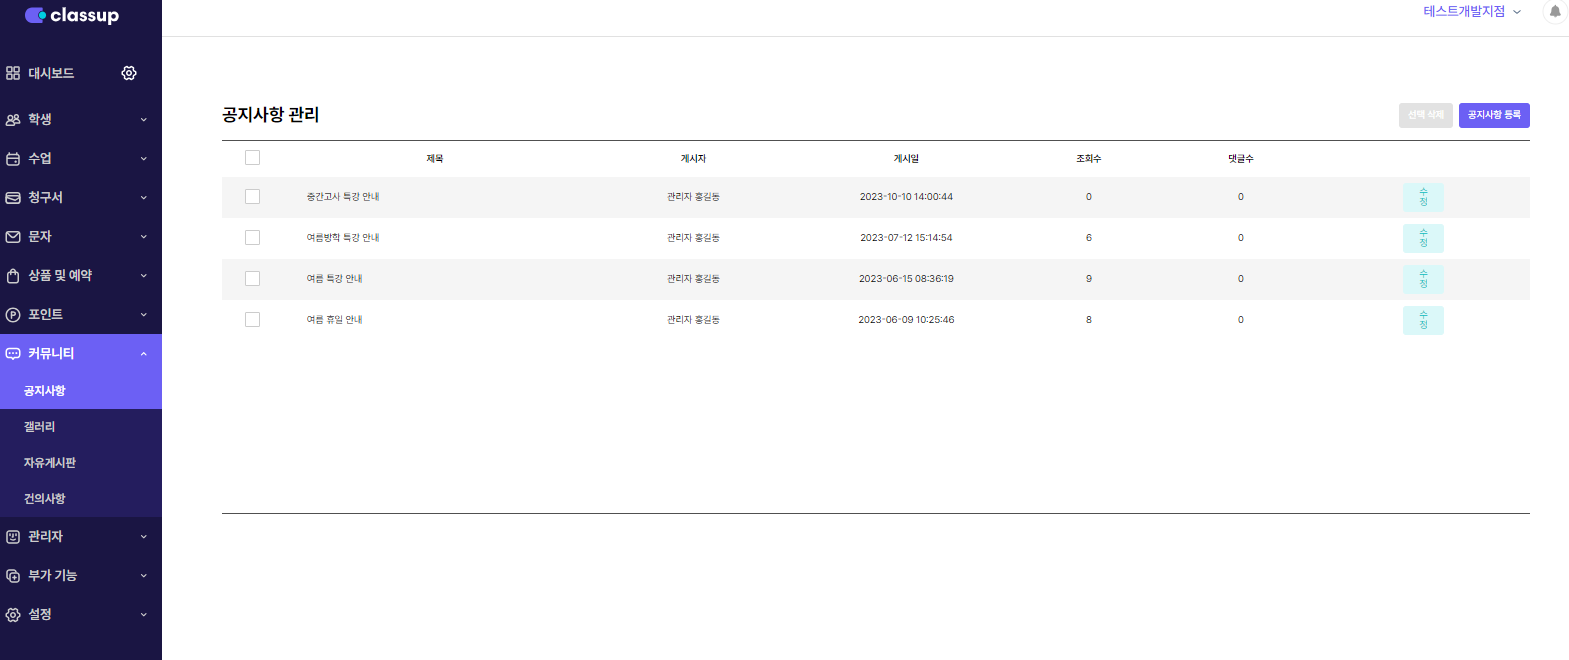This screenshot has height=660, width=1569.
Task: Expand the 학생 menu chevron
Action: pyautogui.click(x=144, y=119)
